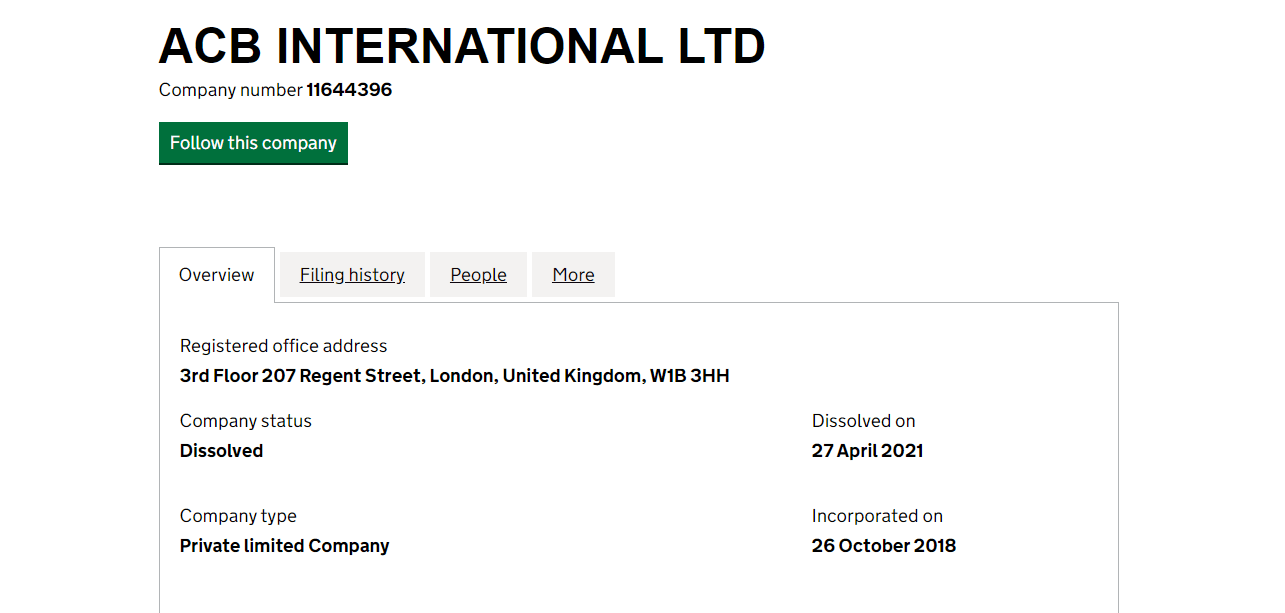Screen dimensions: 1285x613
Task: Click the 'Registered office address' label
Action: pos(283,346)
